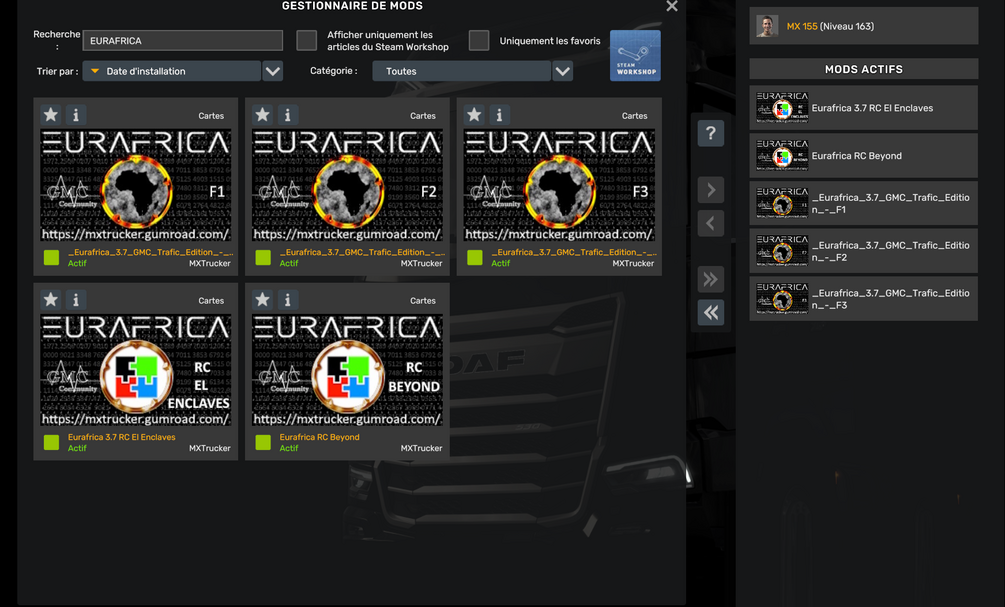The width and height of the screenshot is (1005, 607).
Task: Toggle green active square of F3 mod
Action: (474, 258)
